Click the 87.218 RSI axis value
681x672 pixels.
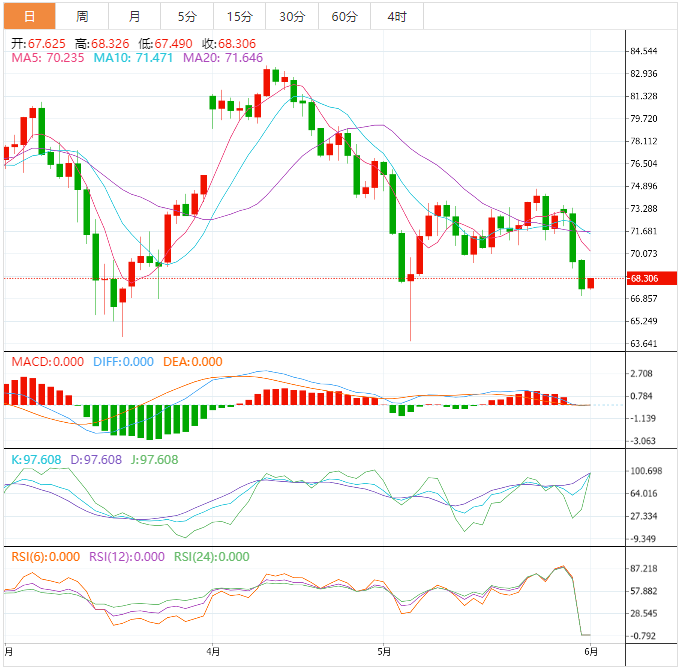coord(644,569)
